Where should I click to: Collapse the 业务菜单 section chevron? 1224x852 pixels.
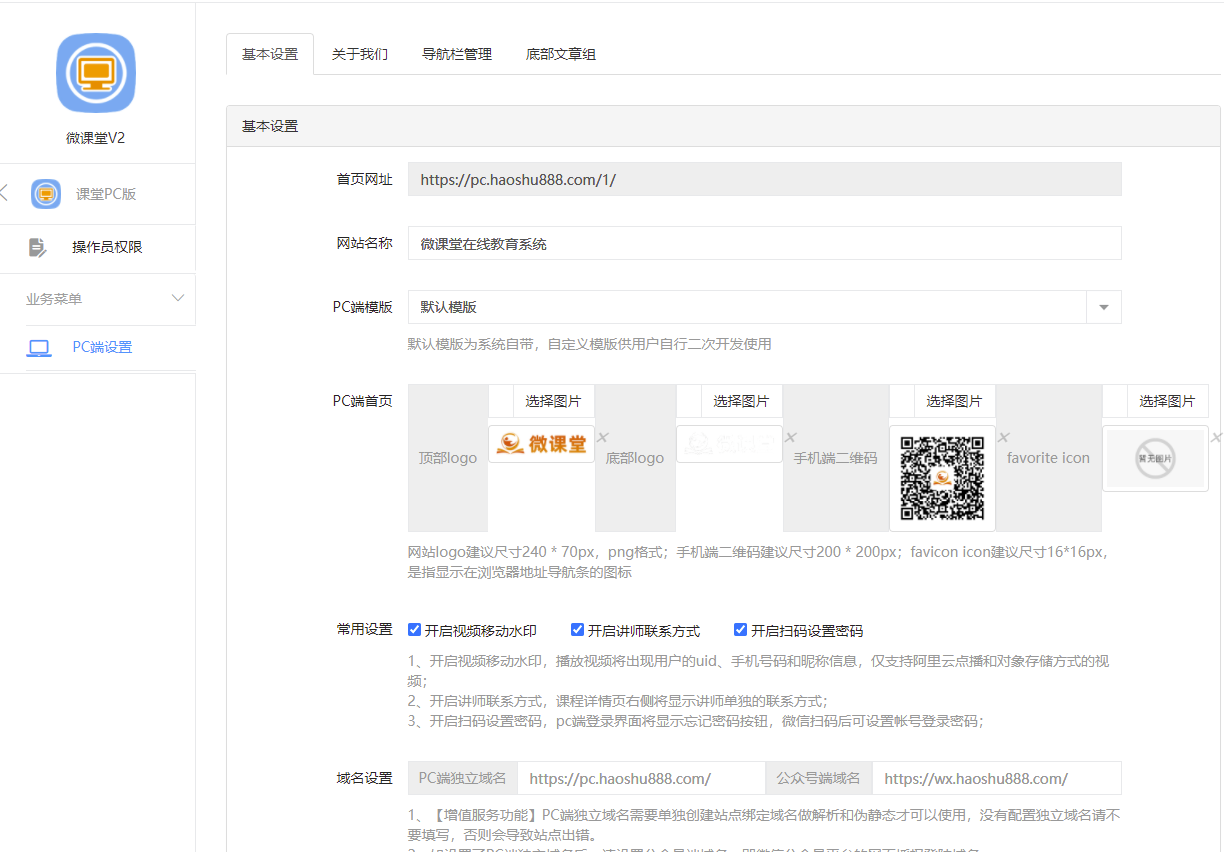coord(178,298)
